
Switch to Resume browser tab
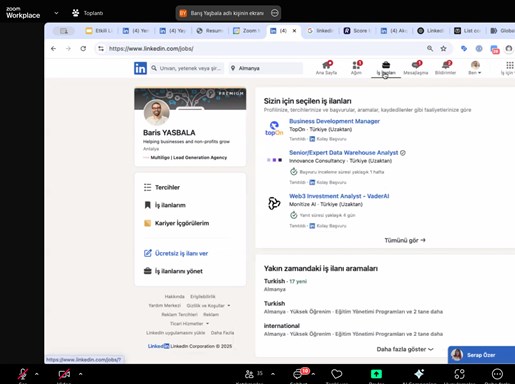(210, 31)
